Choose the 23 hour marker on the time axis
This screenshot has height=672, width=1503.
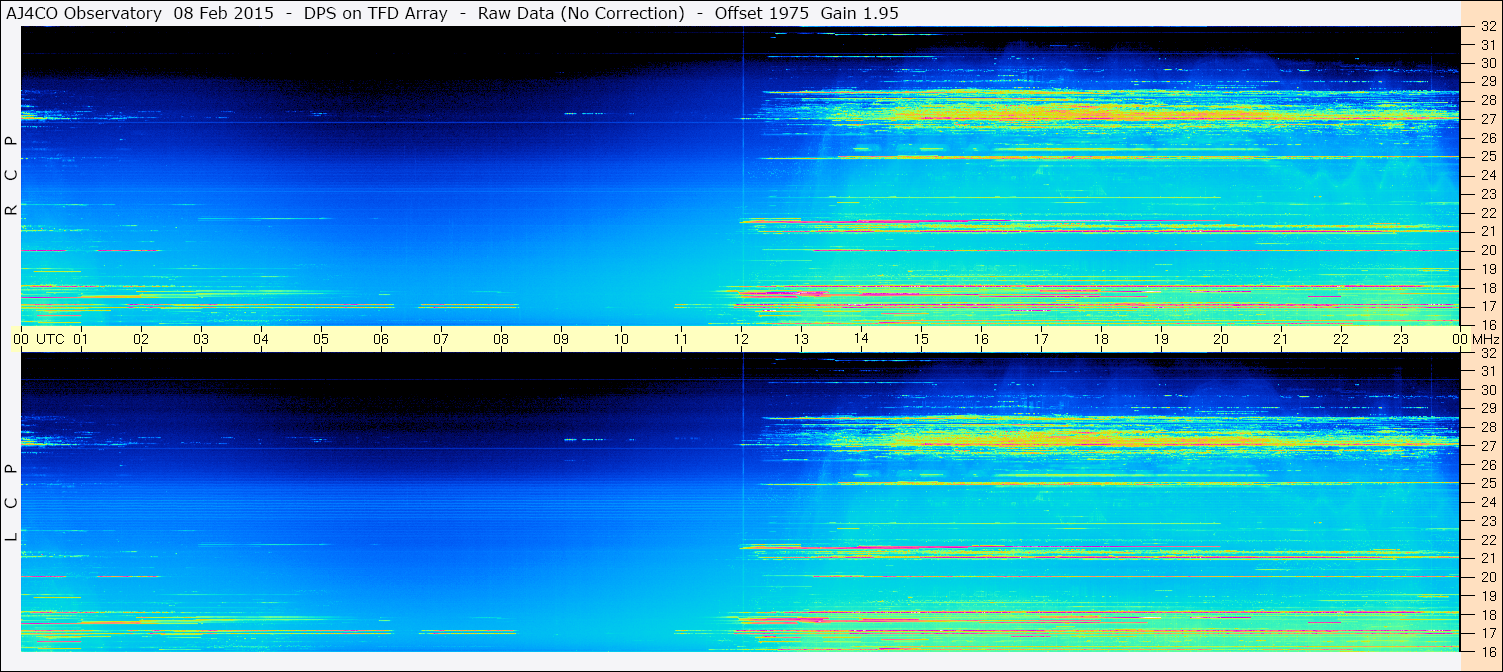[x=1401, y=339]
